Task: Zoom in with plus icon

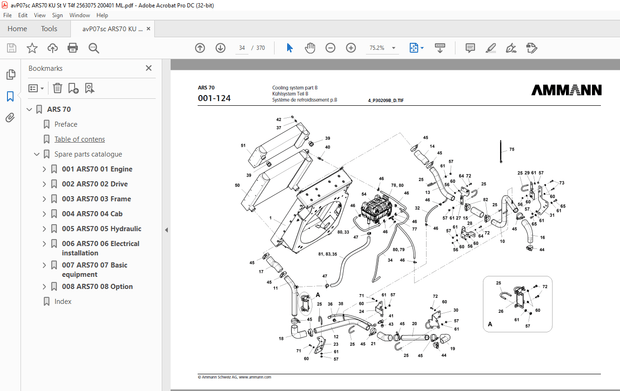Action: 351,48
